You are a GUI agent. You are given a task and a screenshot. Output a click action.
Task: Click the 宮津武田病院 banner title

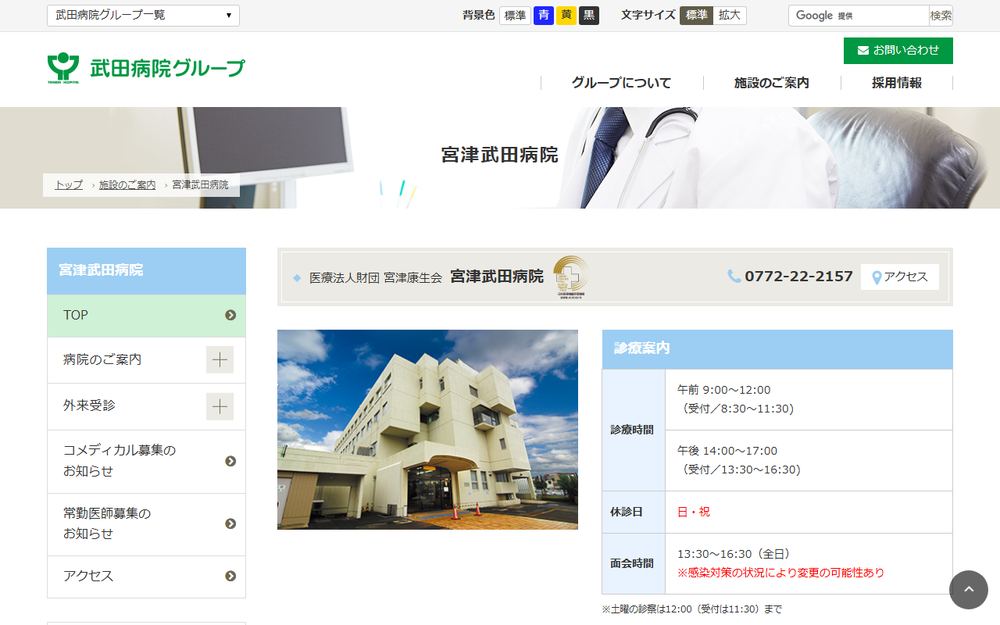pyautogui.click(x=499, y=155)
